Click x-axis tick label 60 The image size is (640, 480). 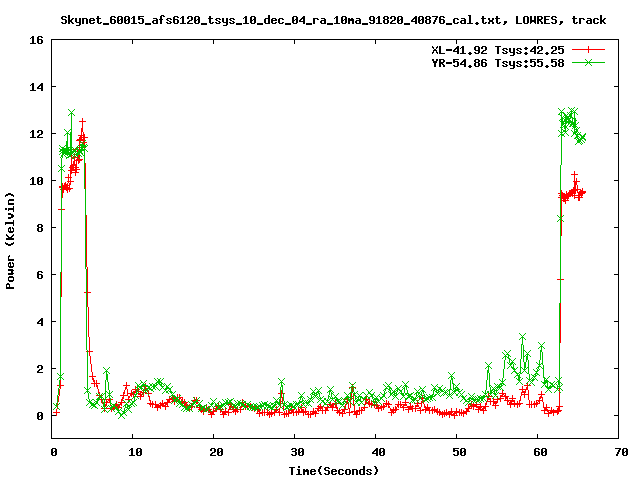pyautogui.click(x=540, y=452)
